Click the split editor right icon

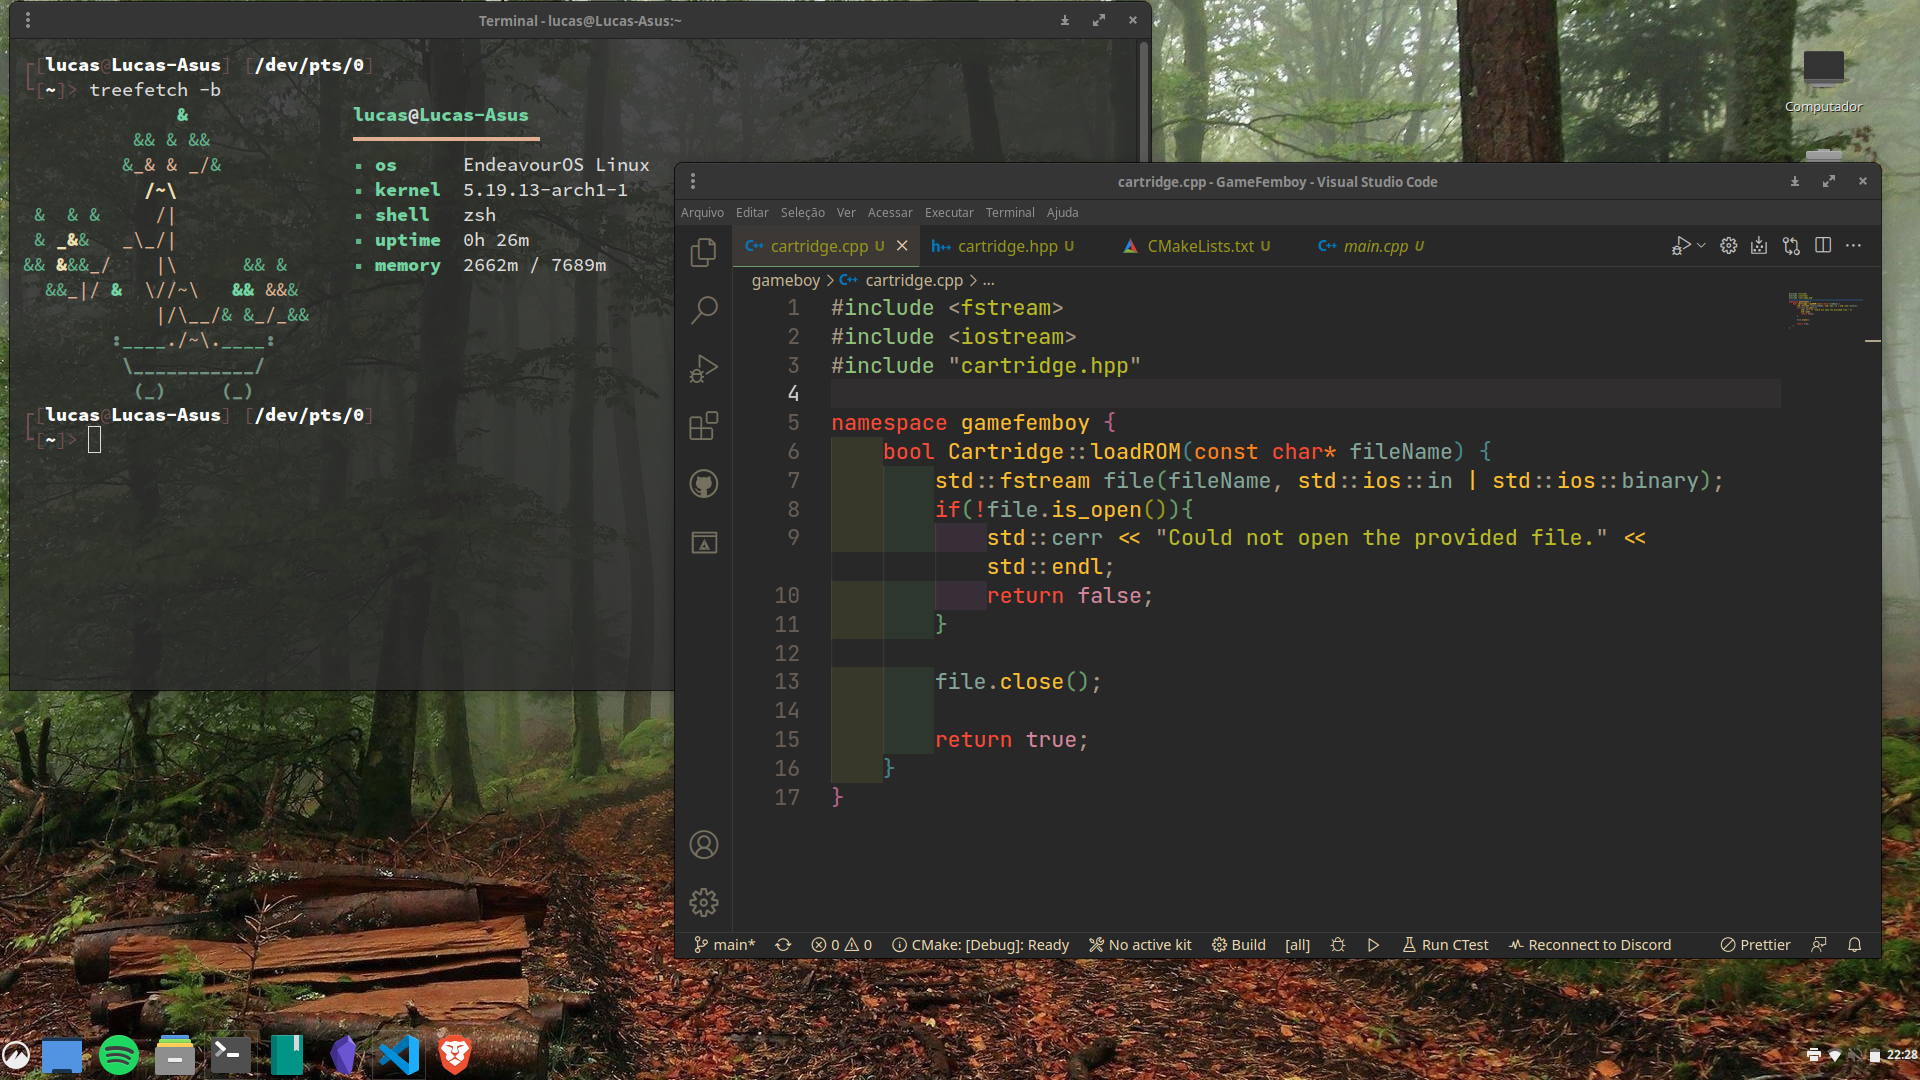tap(1823, 246)
